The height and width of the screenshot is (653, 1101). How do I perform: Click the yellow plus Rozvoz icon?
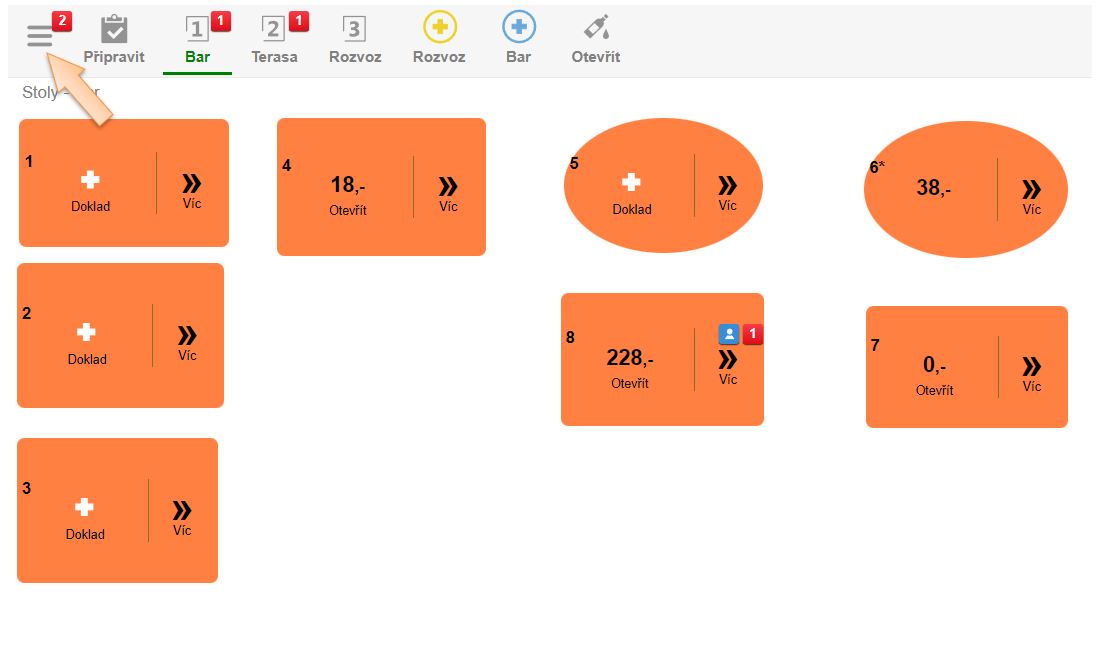pyautogui.click(x=439, y=28)
